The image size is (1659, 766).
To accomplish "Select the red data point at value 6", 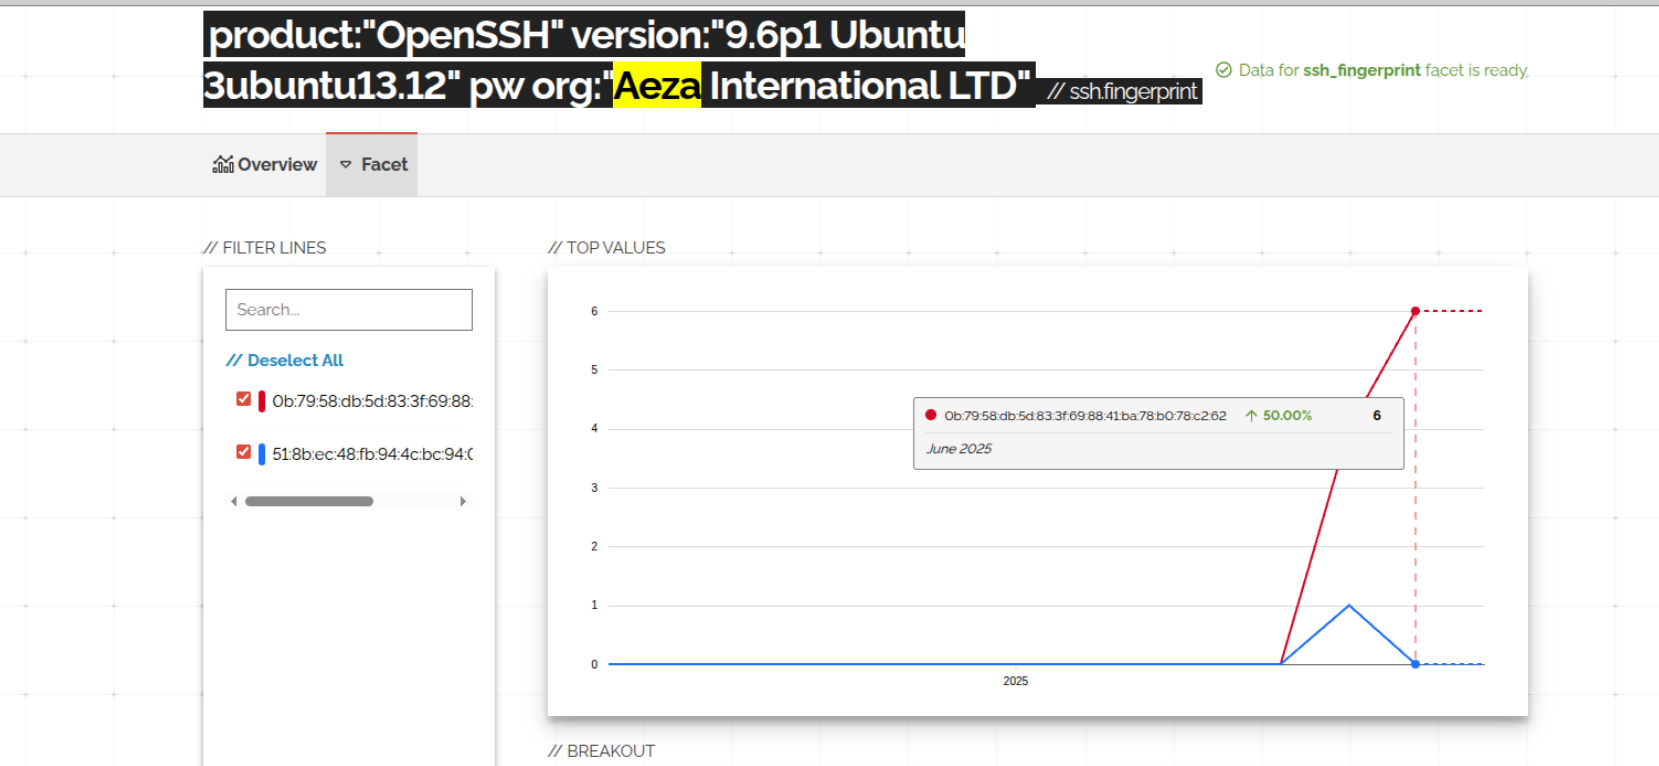I will pos(1415,312).
